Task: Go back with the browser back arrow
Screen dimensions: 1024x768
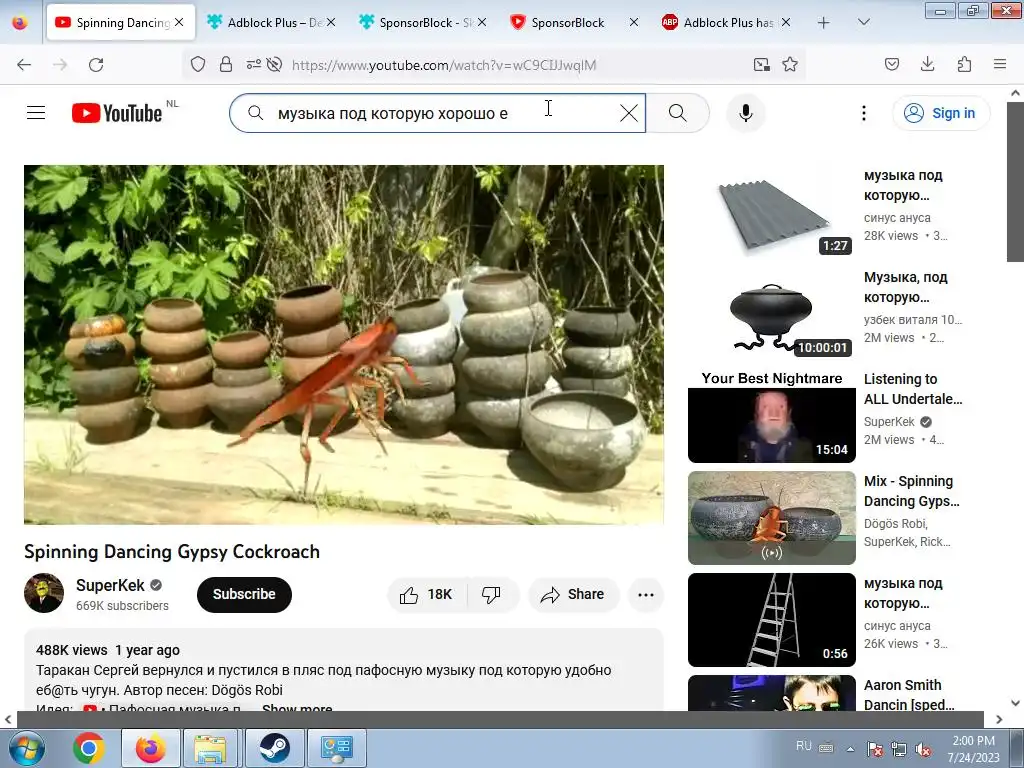Action: coord(24,65)
